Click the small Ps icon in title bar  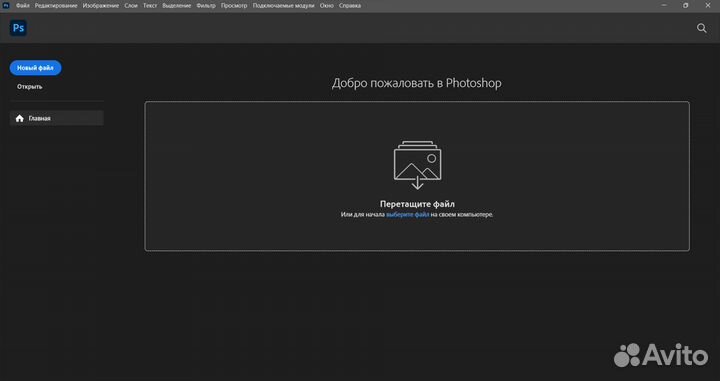coord(6,6)
